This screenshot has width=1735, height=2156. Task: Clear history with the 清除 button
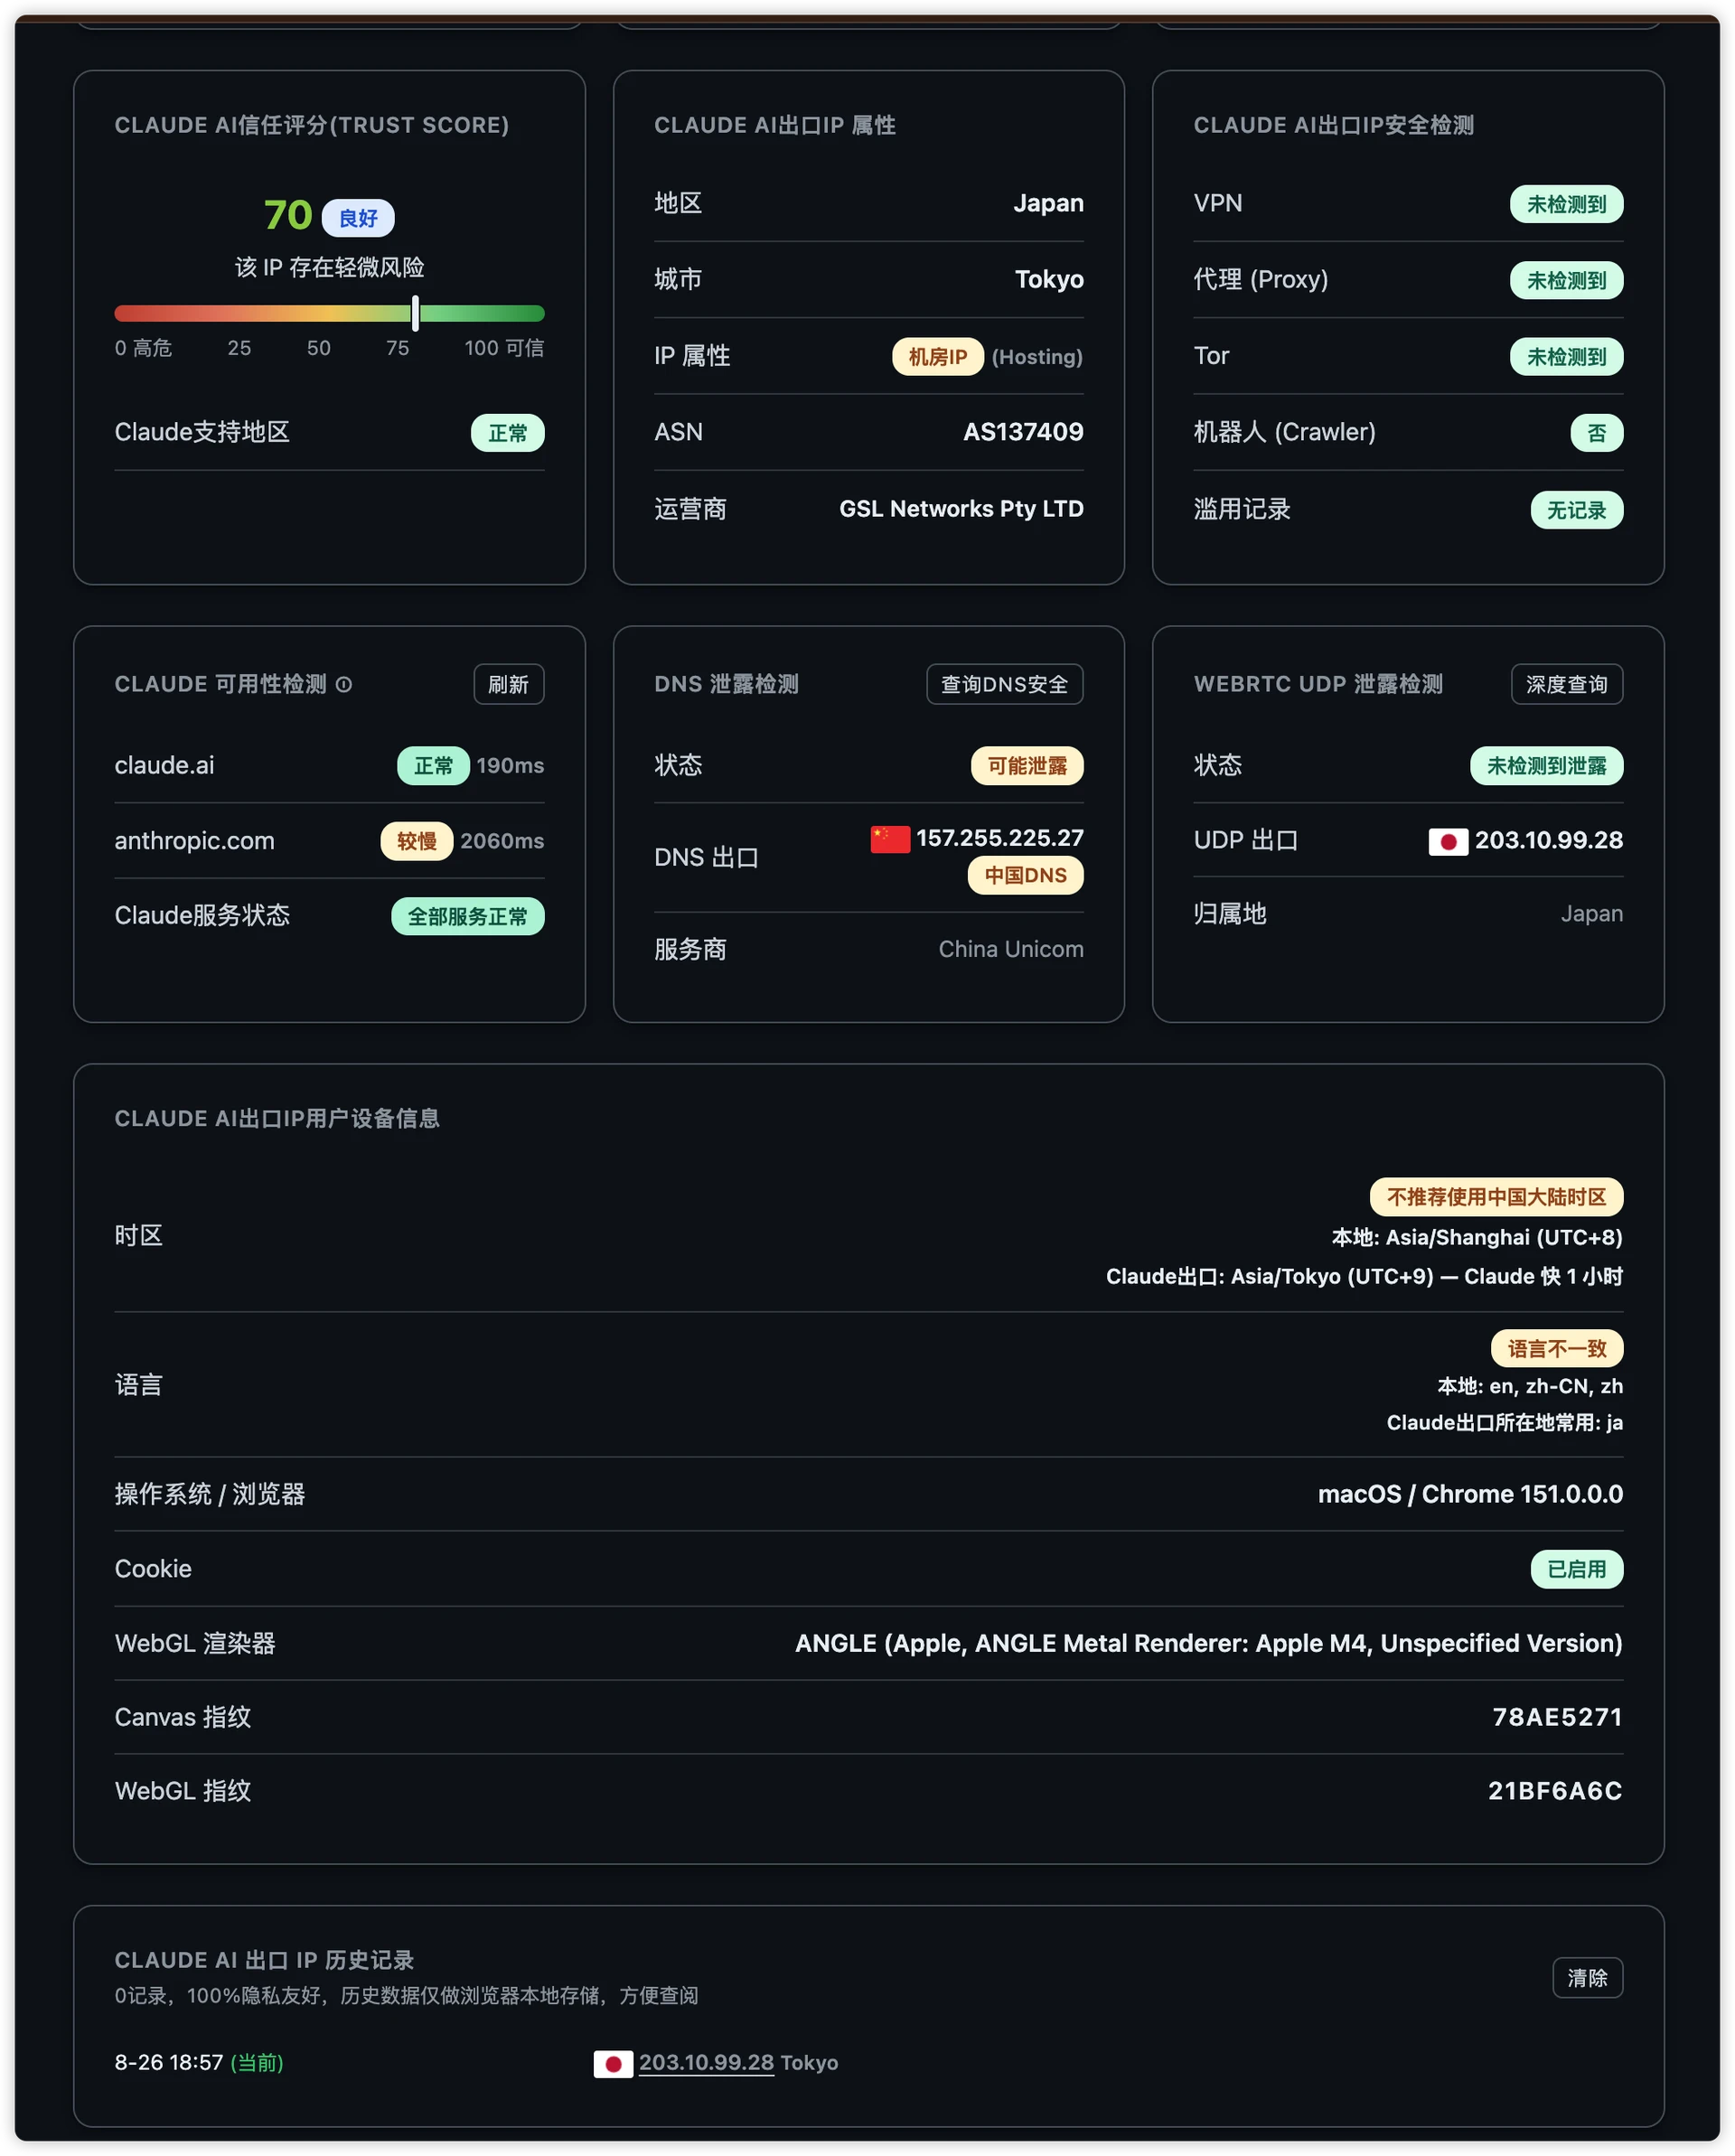1587,1977
